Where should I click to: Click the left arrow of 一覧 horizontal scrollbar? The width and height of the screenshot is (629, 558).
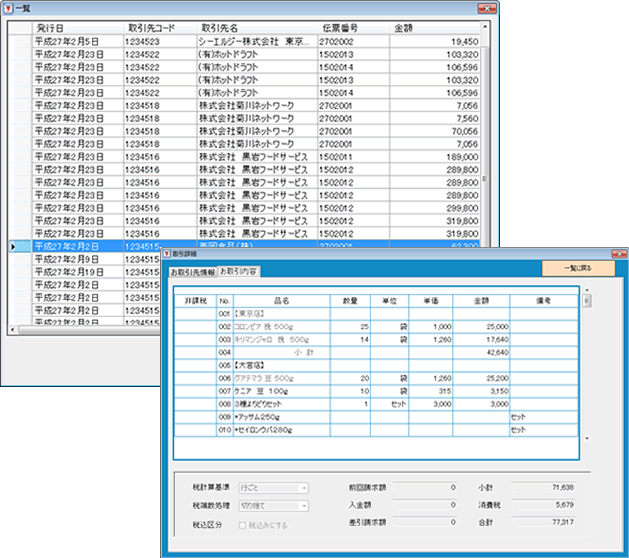[13, 330]
